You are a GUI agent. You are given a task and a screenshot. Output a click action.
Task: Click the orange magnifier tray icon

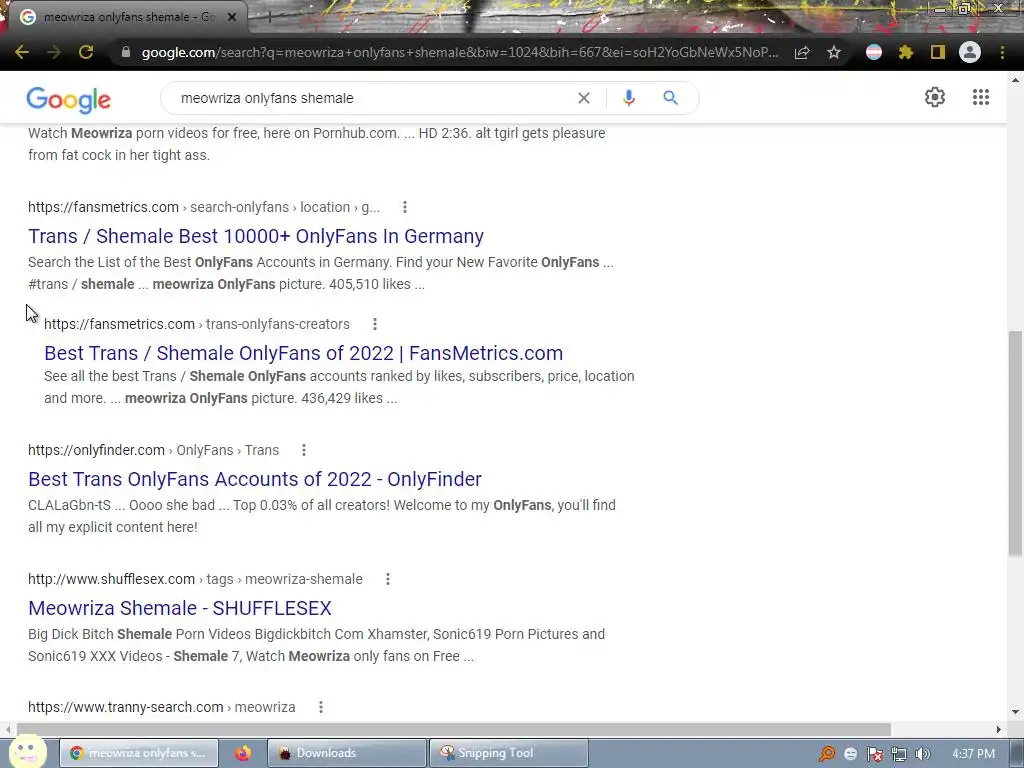[827, 754]
